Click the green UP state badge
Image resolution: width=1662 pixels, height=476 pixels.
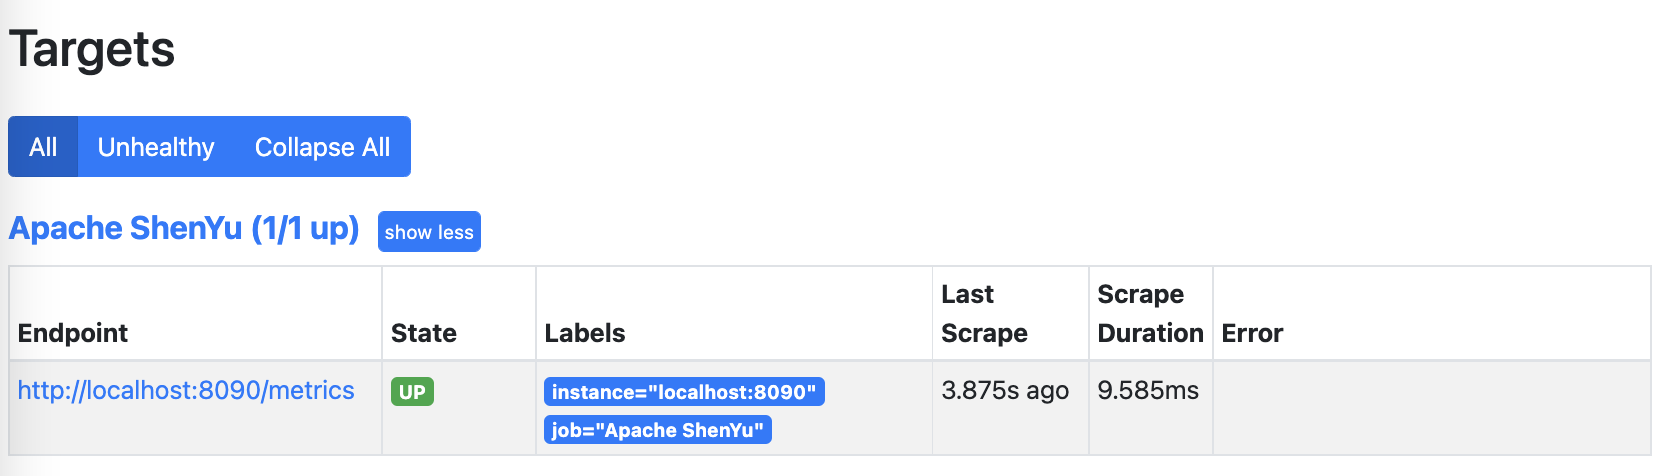point(412,392)
